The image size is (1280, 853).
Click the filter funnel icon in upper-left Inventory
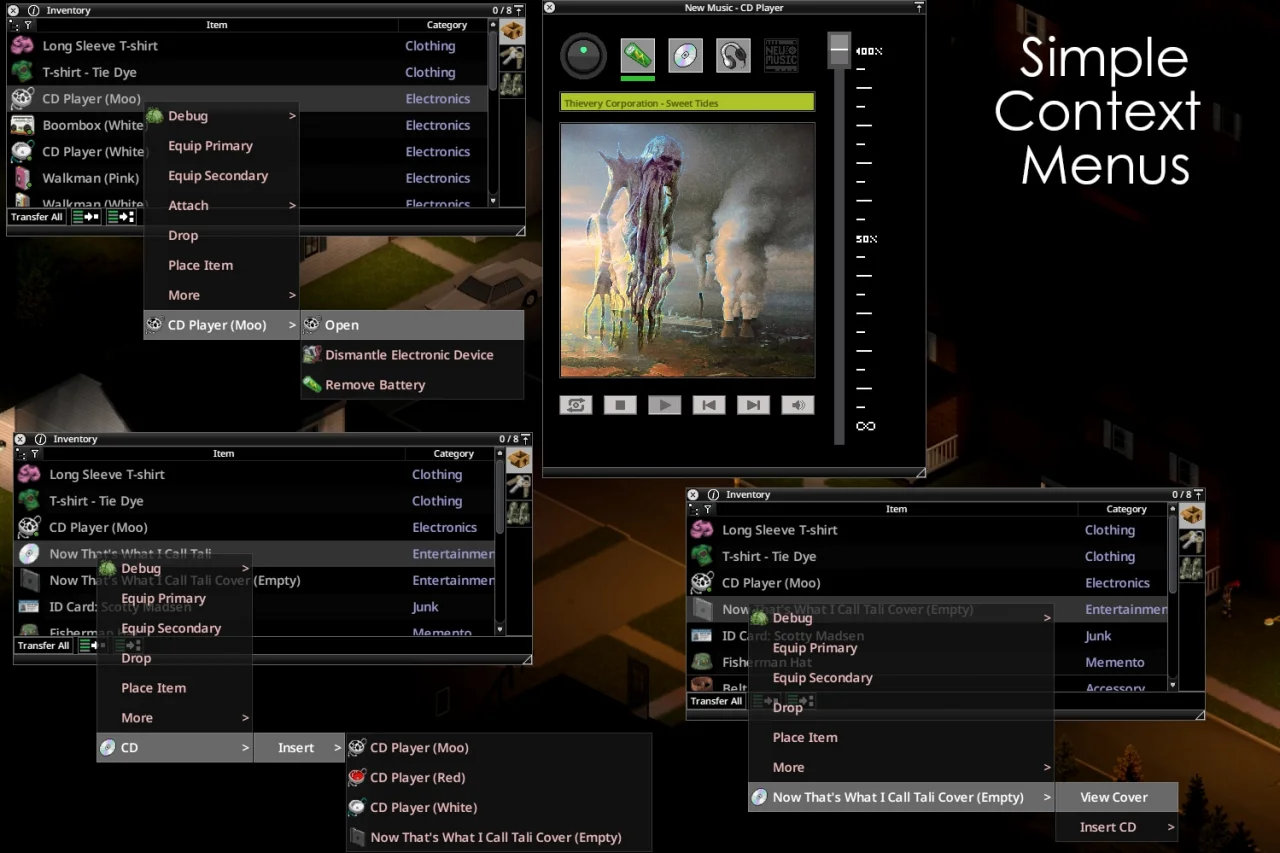[x=28, y=25]
